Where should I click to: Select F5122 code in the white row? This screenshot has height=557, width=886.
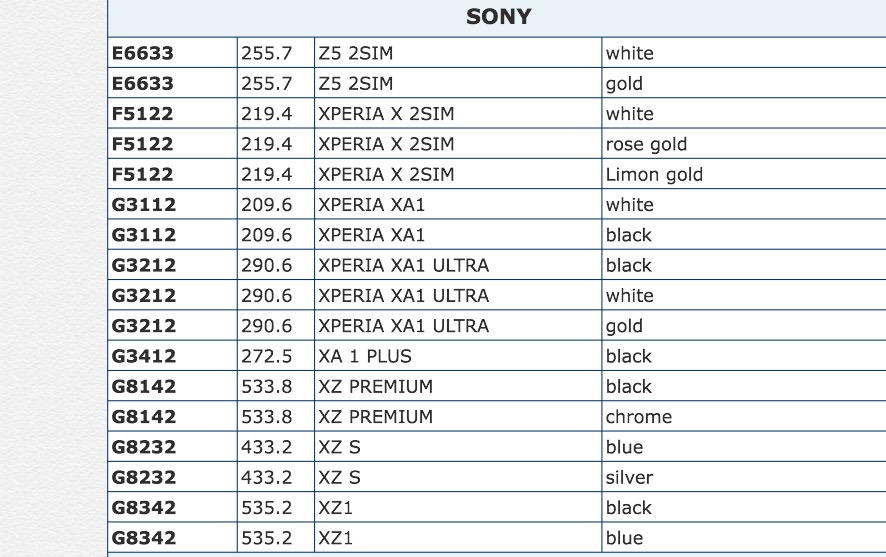coord(143,114)
